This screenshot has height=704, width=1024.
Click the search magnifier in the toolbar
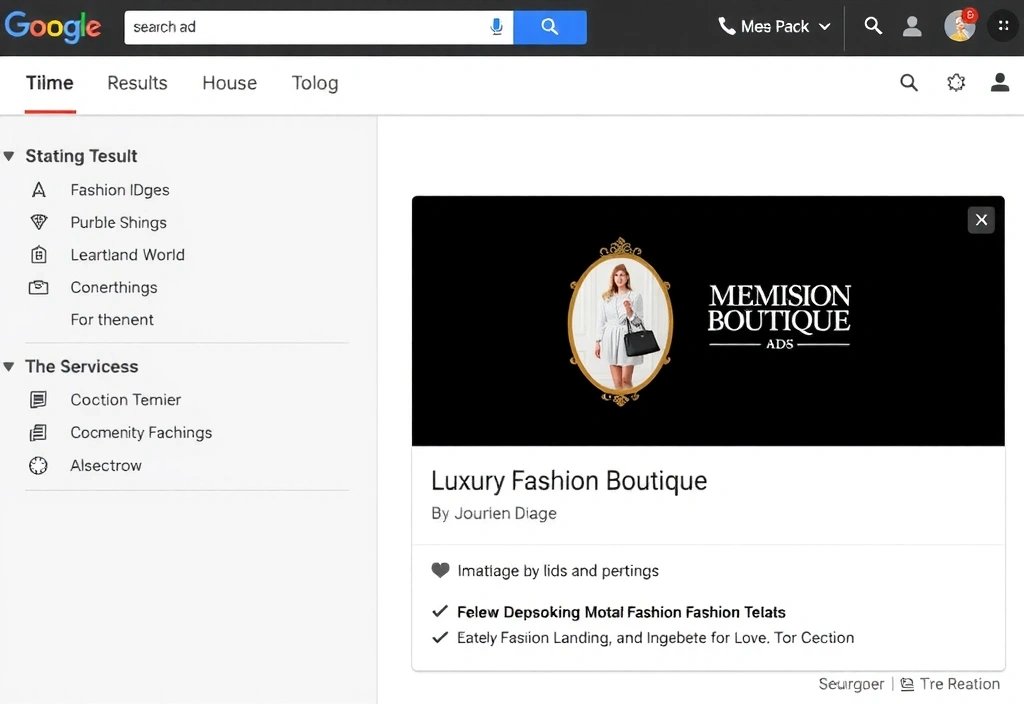coord(908,83)
